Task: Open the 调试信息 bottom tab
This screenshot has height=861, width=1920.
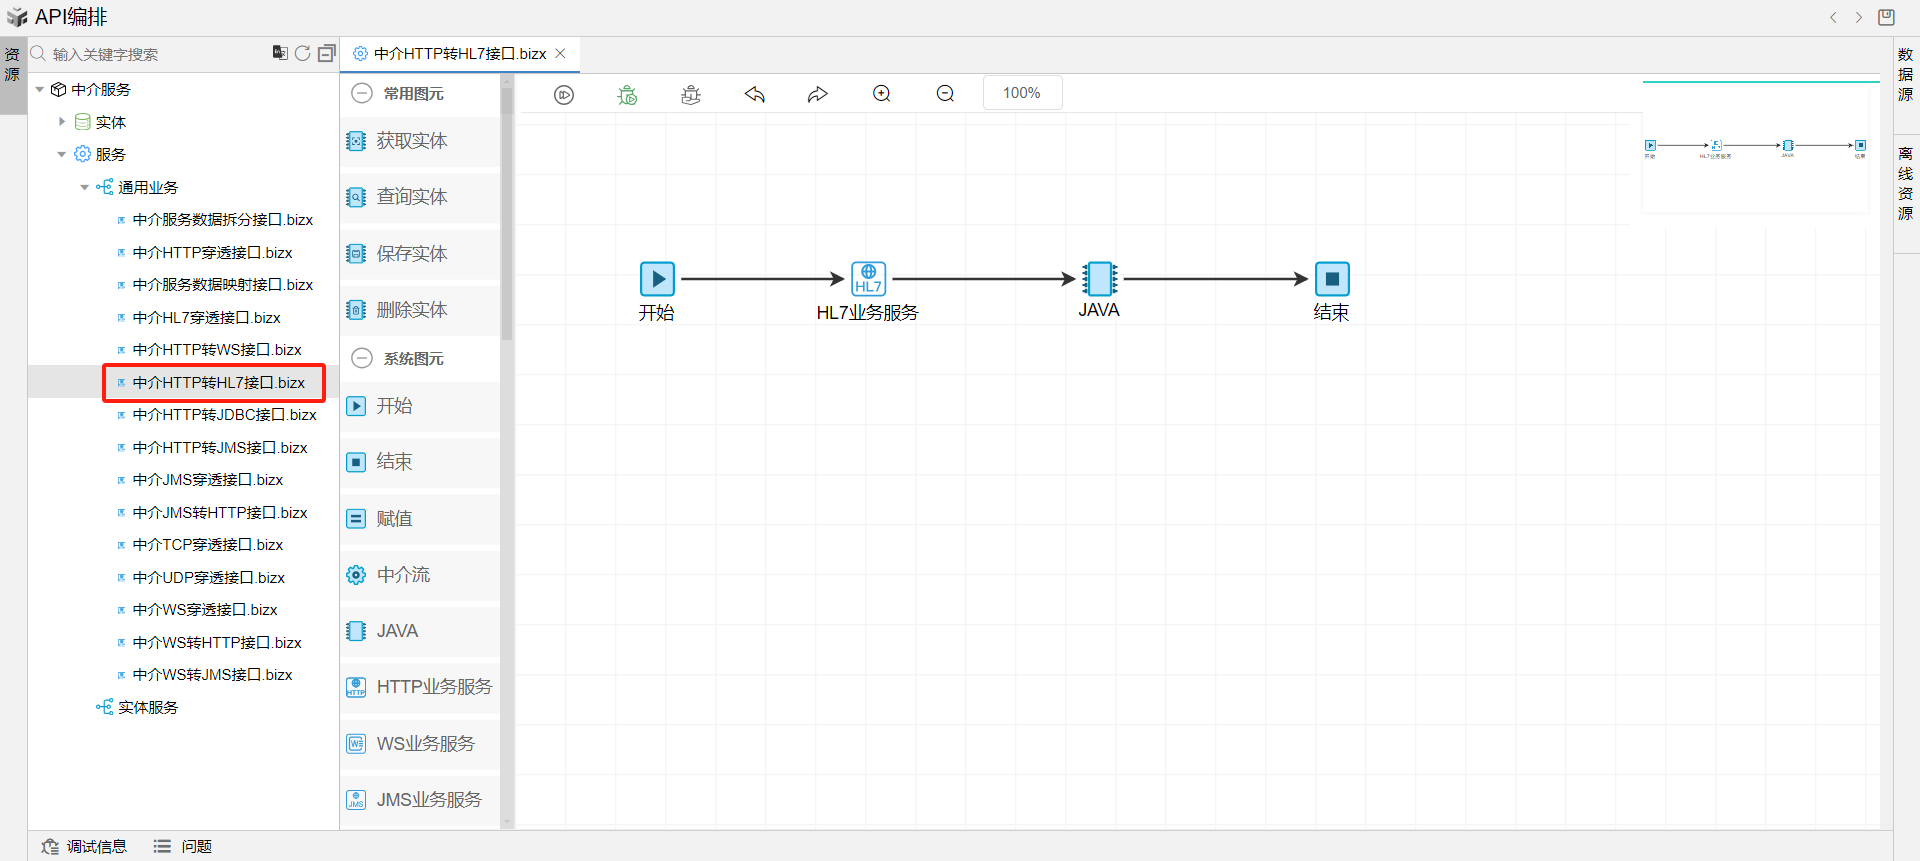Action: coord(85,846)
